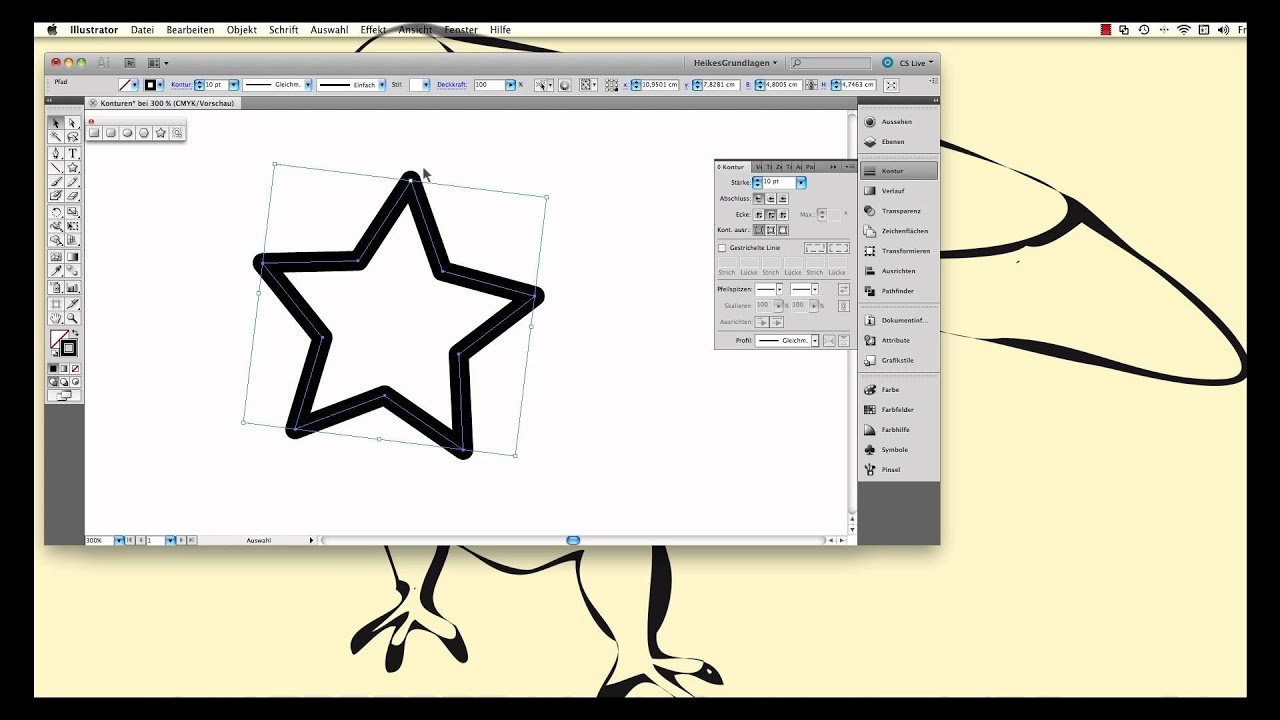Open the Farbfelder swatches panel
1280x720 pixels.
tap(899, 410)
